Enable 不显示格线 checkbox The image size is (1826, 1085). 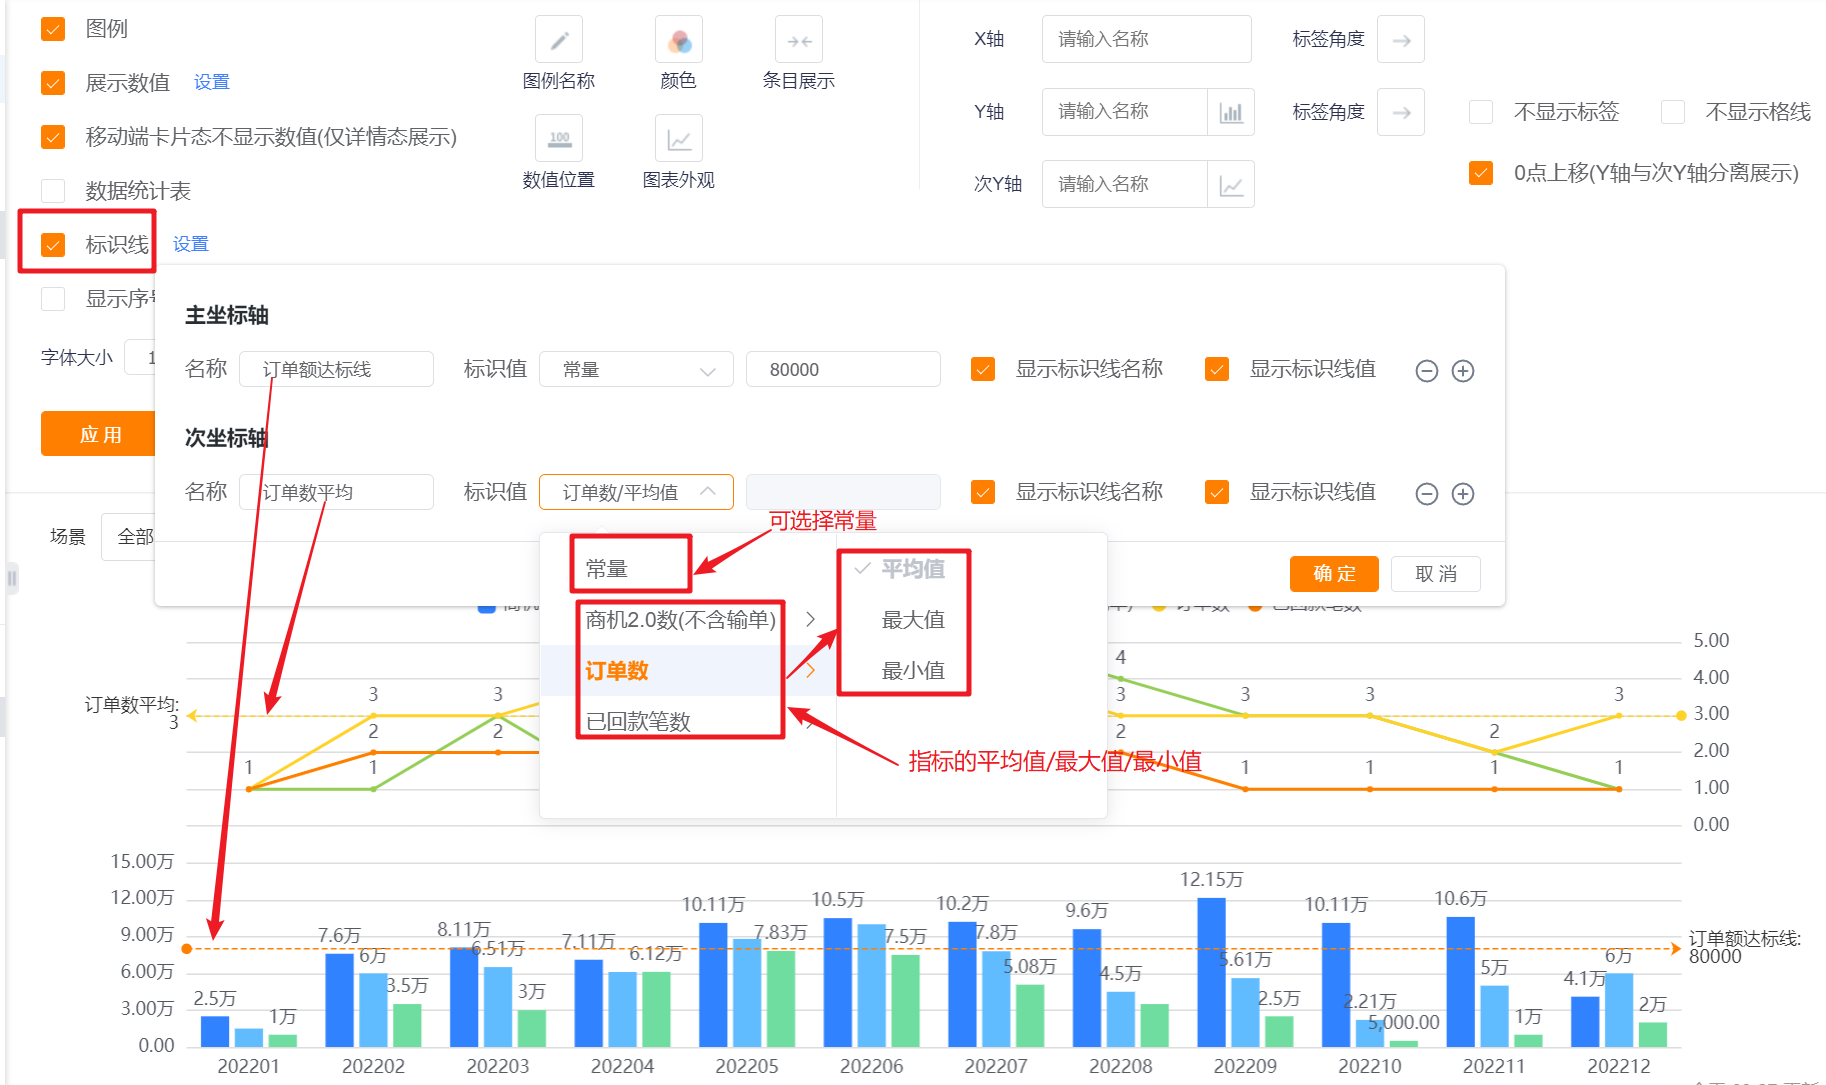[x=1673, y=112]
